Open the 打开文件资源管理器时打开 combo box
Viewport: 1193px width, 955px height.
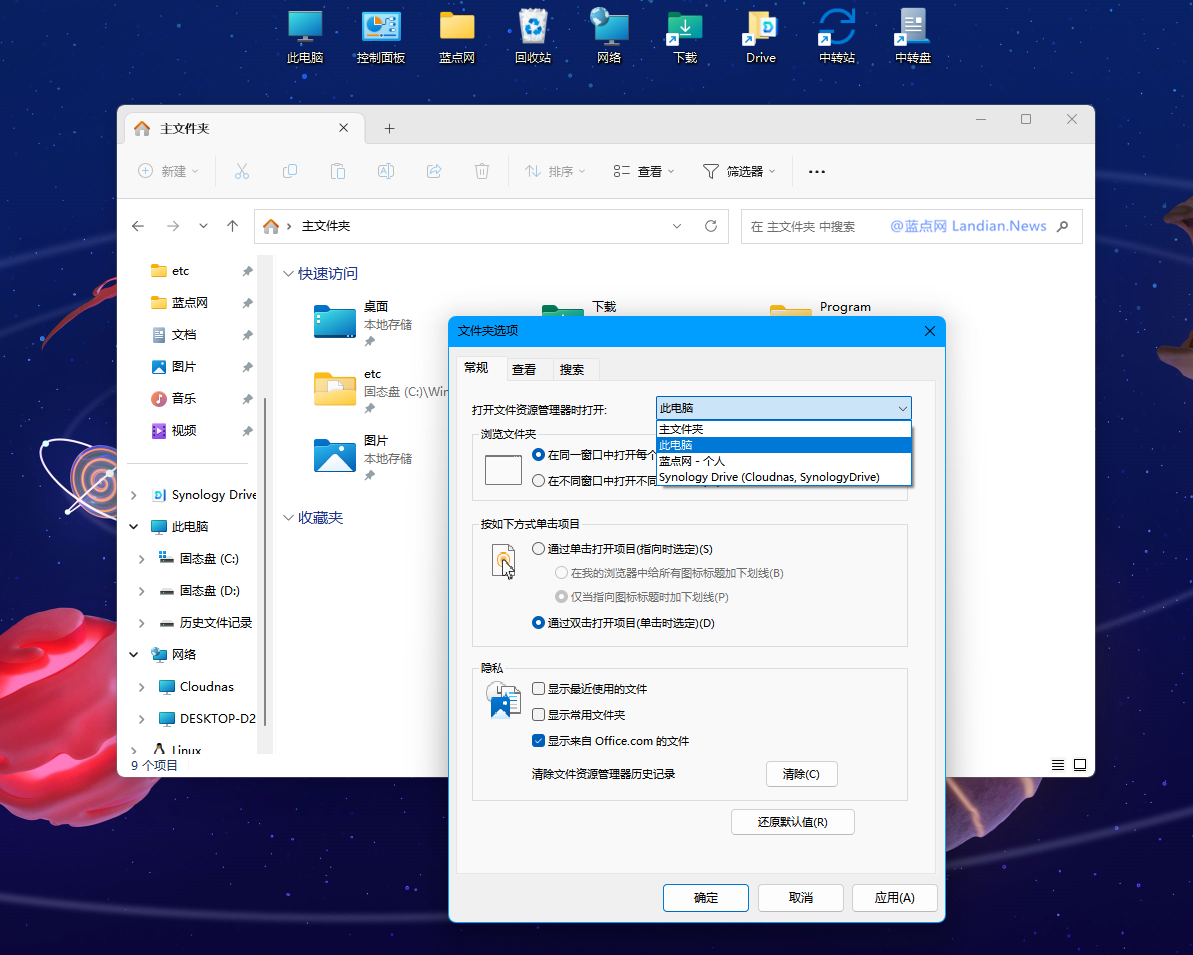tap(784, 409)
